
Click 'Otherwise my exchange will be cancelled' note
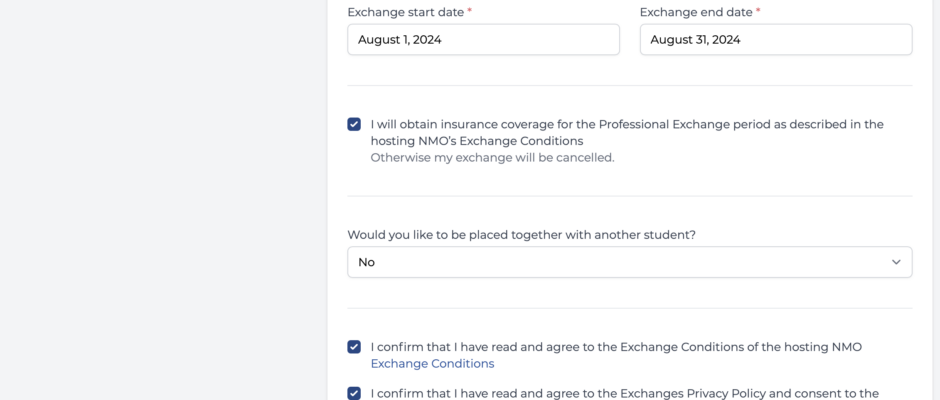coord(492,158)
